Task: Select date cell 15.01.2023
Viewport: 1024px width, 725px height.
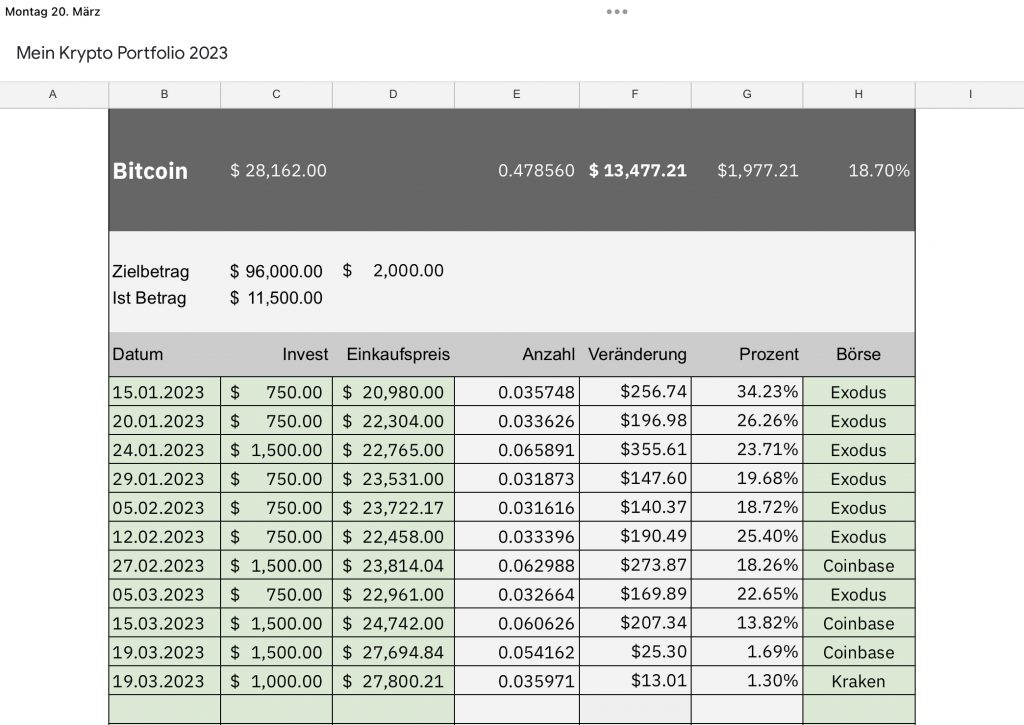Action: (x=165, y=392)
